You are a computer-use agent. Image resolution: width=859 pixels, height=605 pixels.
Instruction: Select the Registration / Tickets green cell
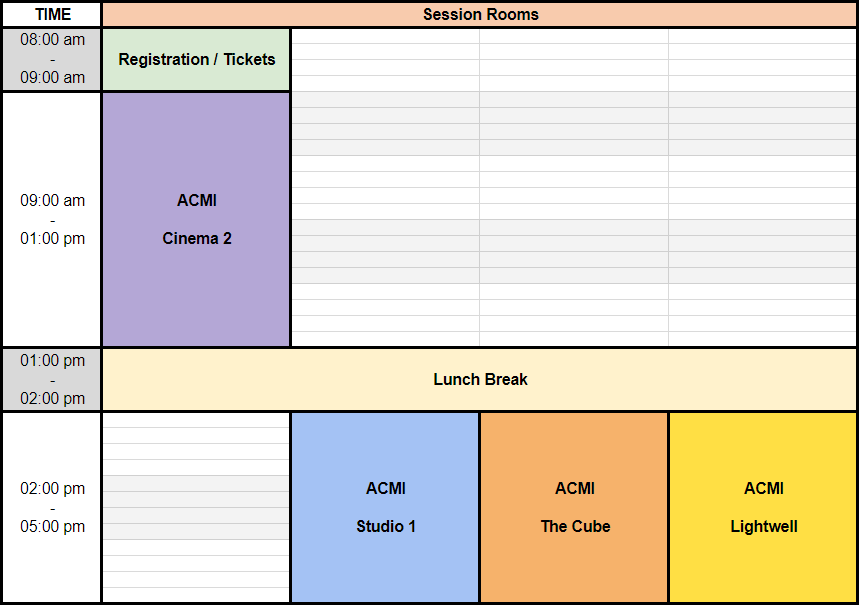tap(196, 59)
